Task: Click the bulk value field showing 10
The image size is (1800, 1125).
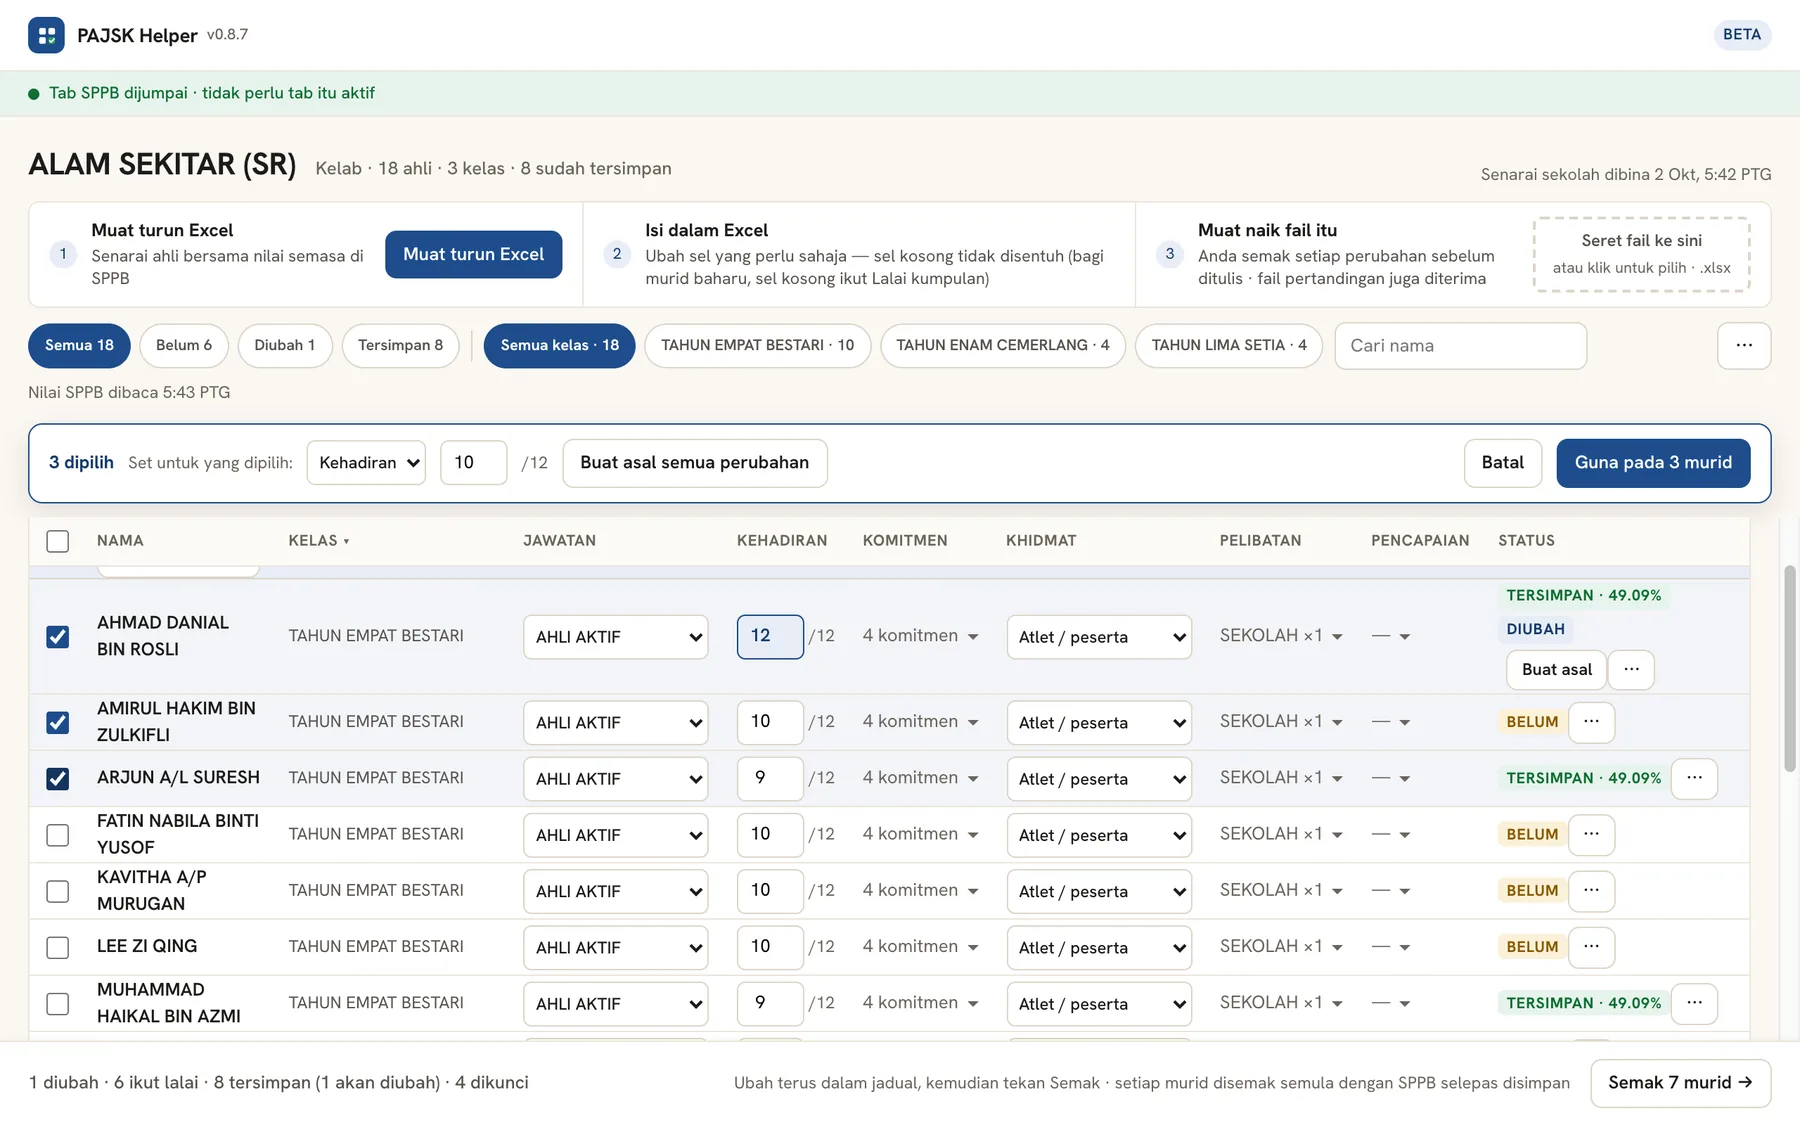Action: click(473, 463)
